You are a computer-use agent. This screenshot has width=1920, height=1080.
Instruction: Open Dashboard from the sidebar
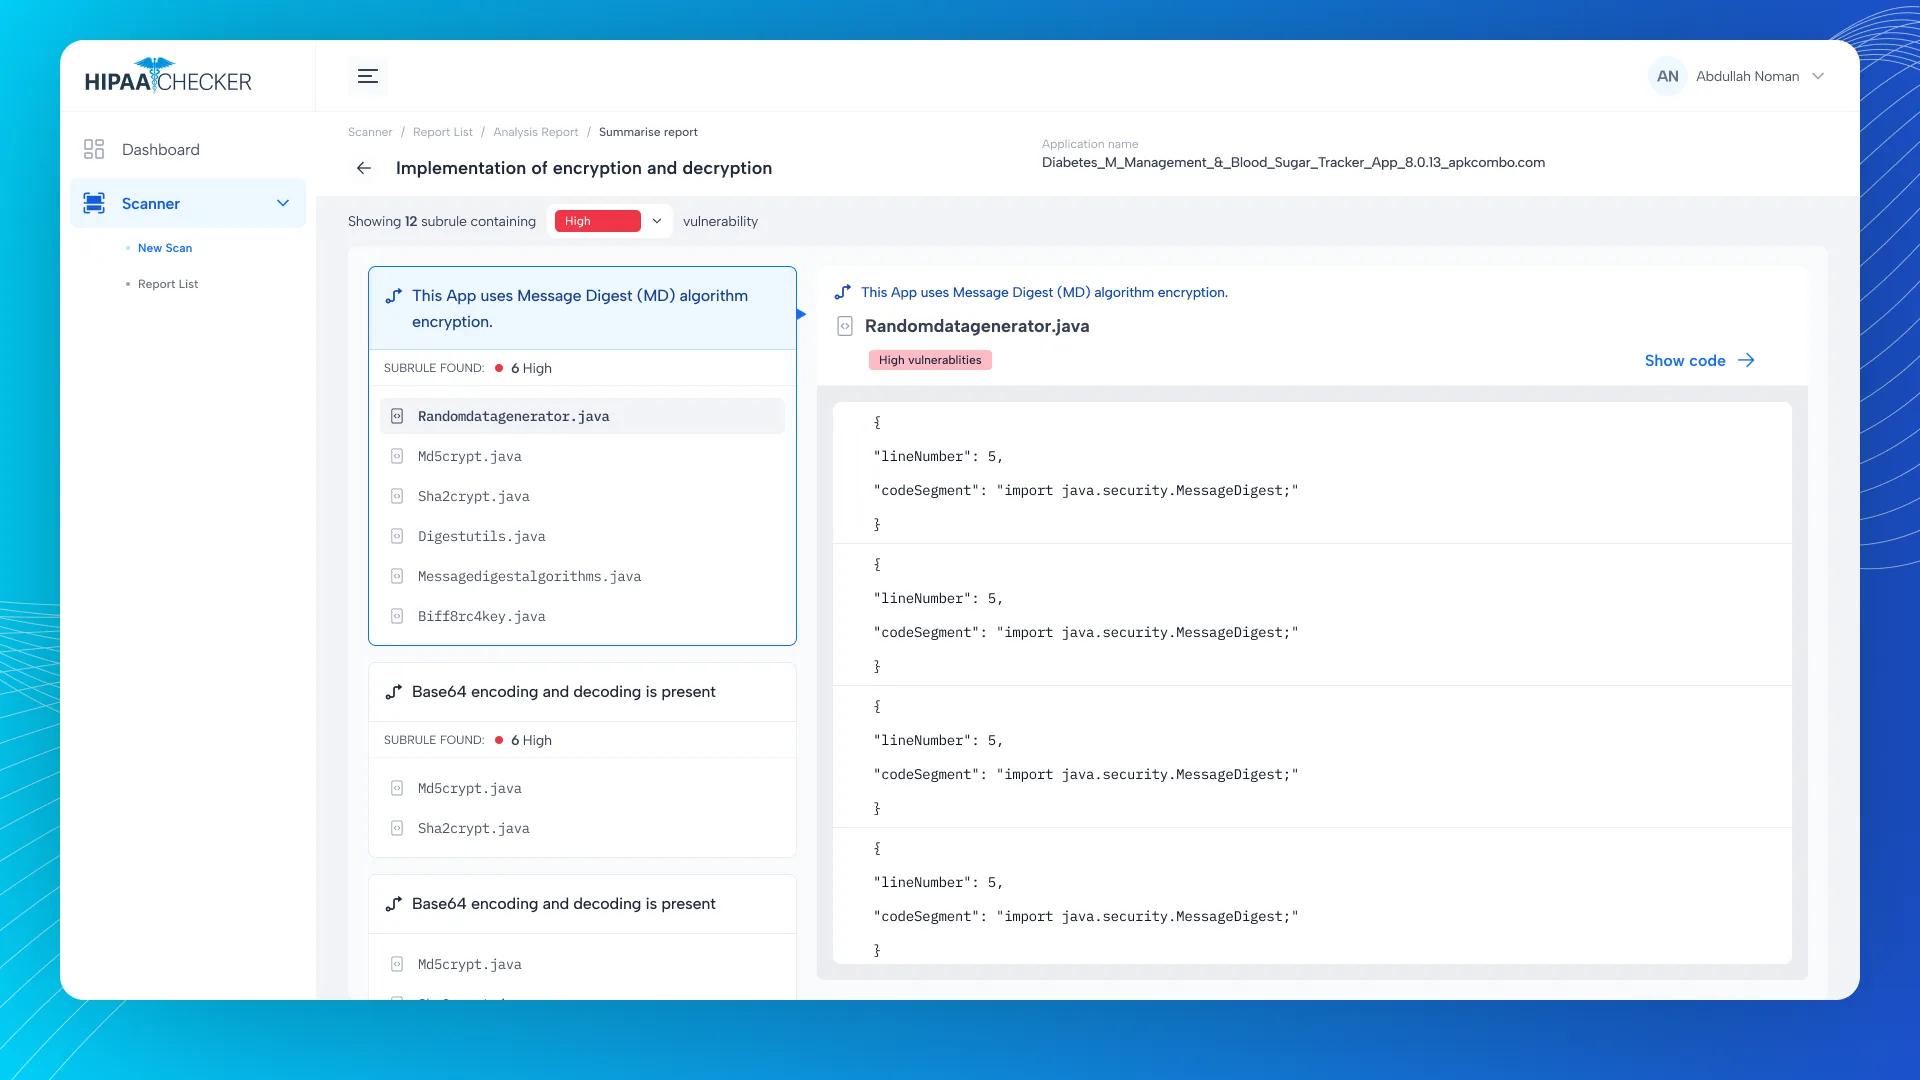(x=160, y=149)
